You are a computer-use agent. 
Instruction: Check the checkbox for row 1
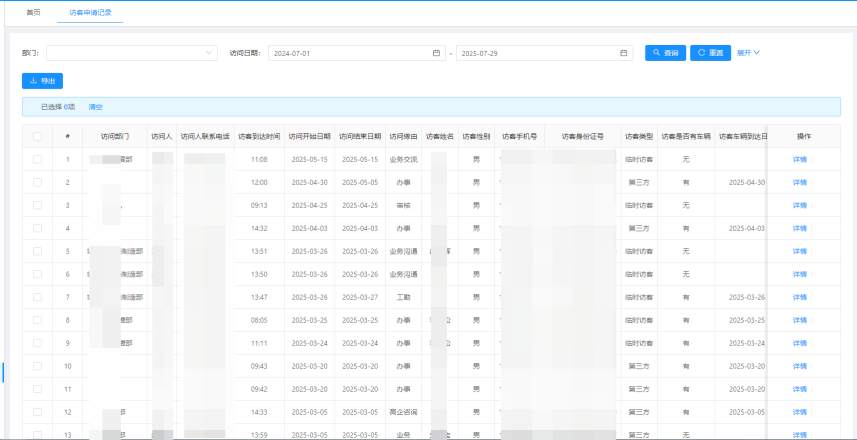click(37, 159)
